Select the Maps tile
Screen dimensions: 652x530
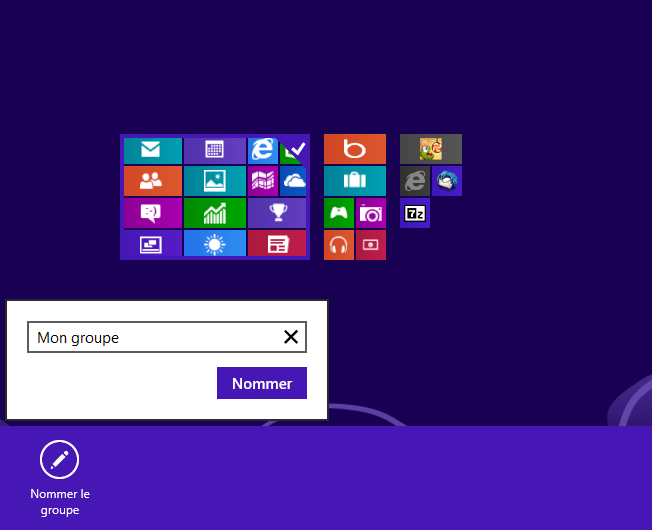point(263,181)
